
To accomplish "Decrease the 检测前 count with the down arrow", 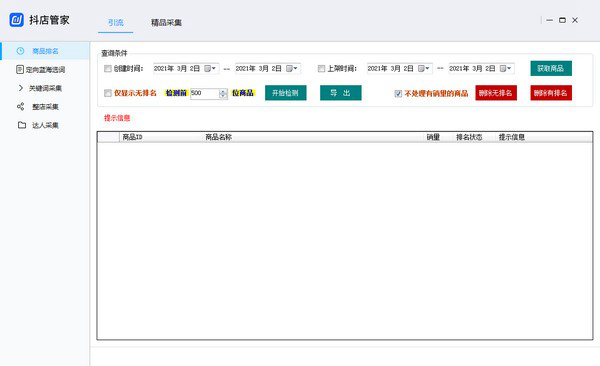I will pyautogui.click(x=223, y=96).
